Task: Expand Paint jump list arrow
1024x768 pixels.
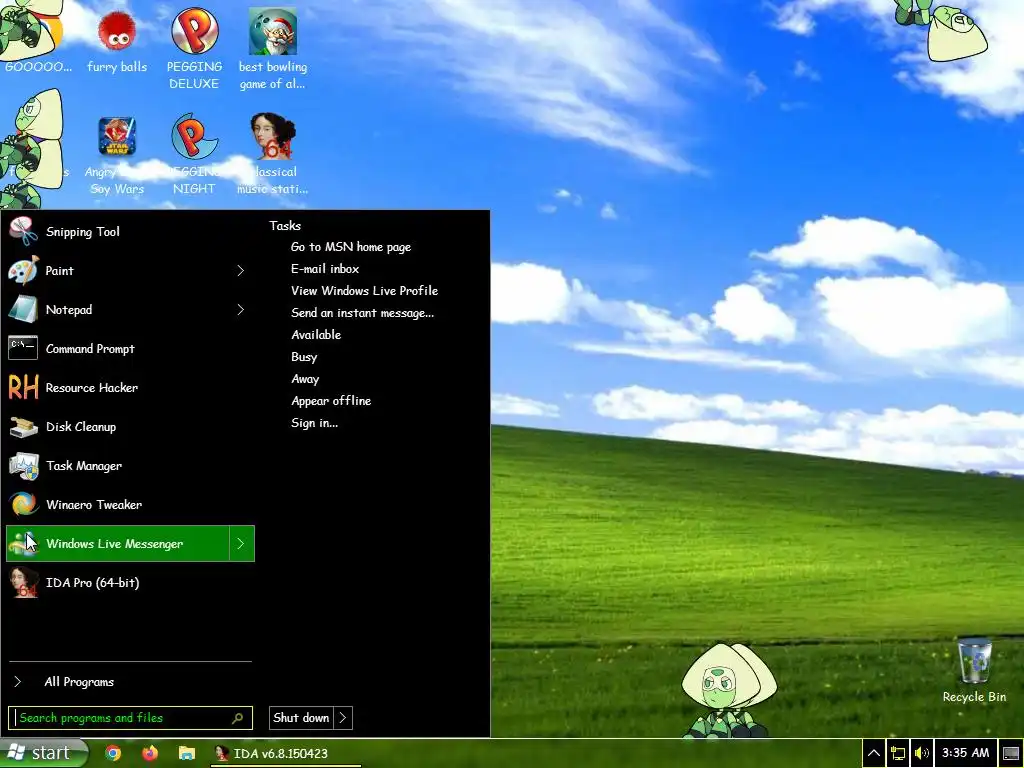Action: [x=240, y=270]
